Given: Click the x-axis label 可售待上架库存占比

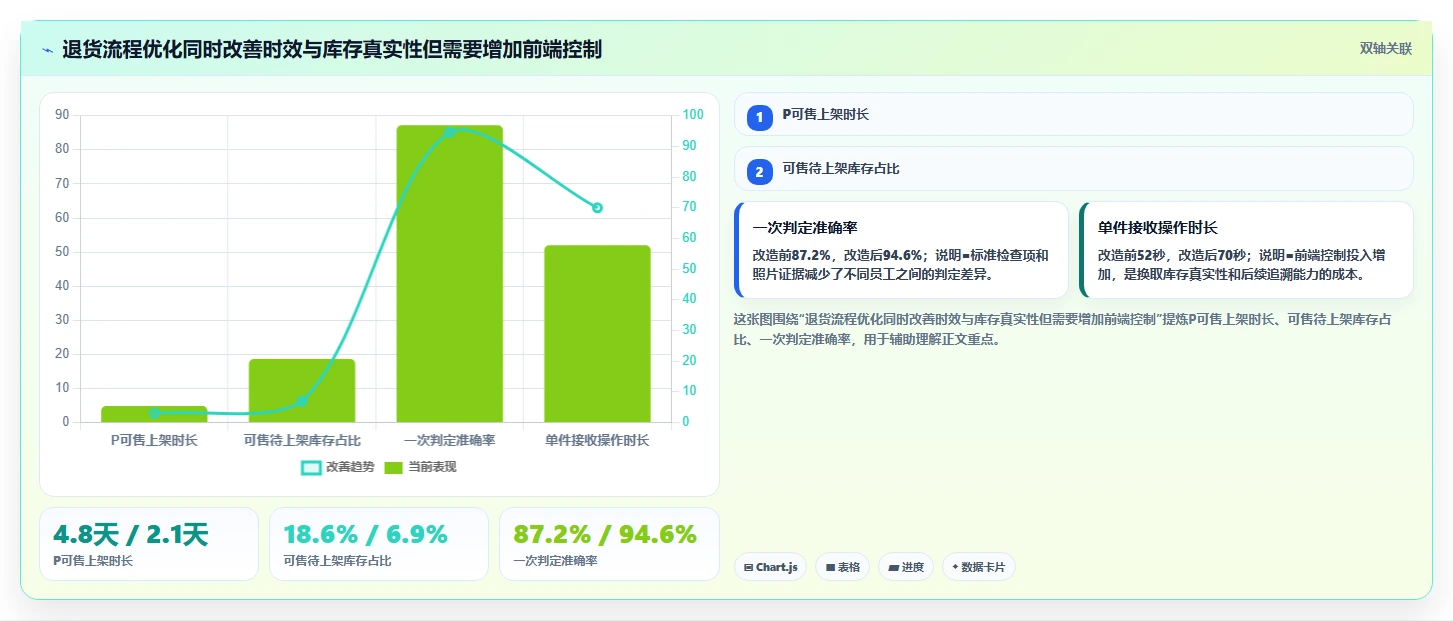Looking at the screenshot, I should 302,440.
